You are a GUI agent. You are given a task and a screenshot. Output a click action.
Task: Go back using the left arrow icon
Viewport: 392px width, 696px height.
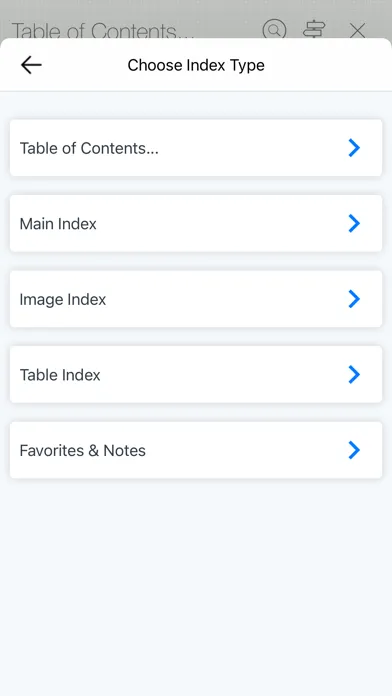tap(31, 65)
